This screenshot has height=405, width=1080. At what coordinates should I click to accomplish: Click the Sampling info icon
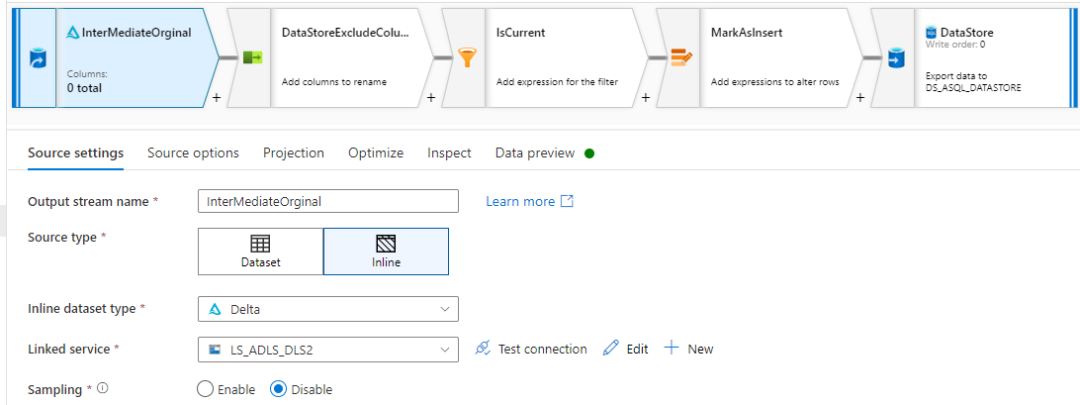click(103, 388)
